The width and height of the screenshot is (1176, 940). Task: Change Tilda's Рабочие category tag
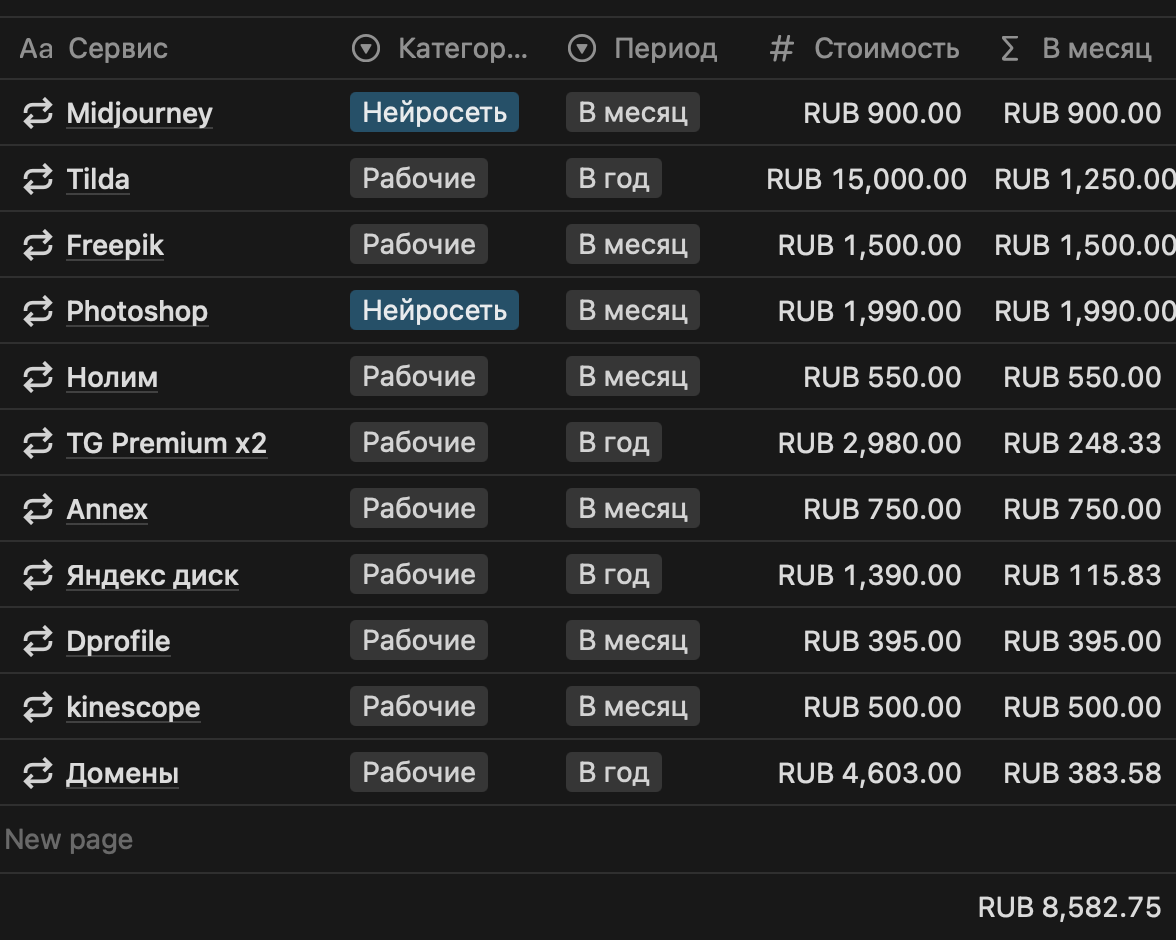coord(418,179)
